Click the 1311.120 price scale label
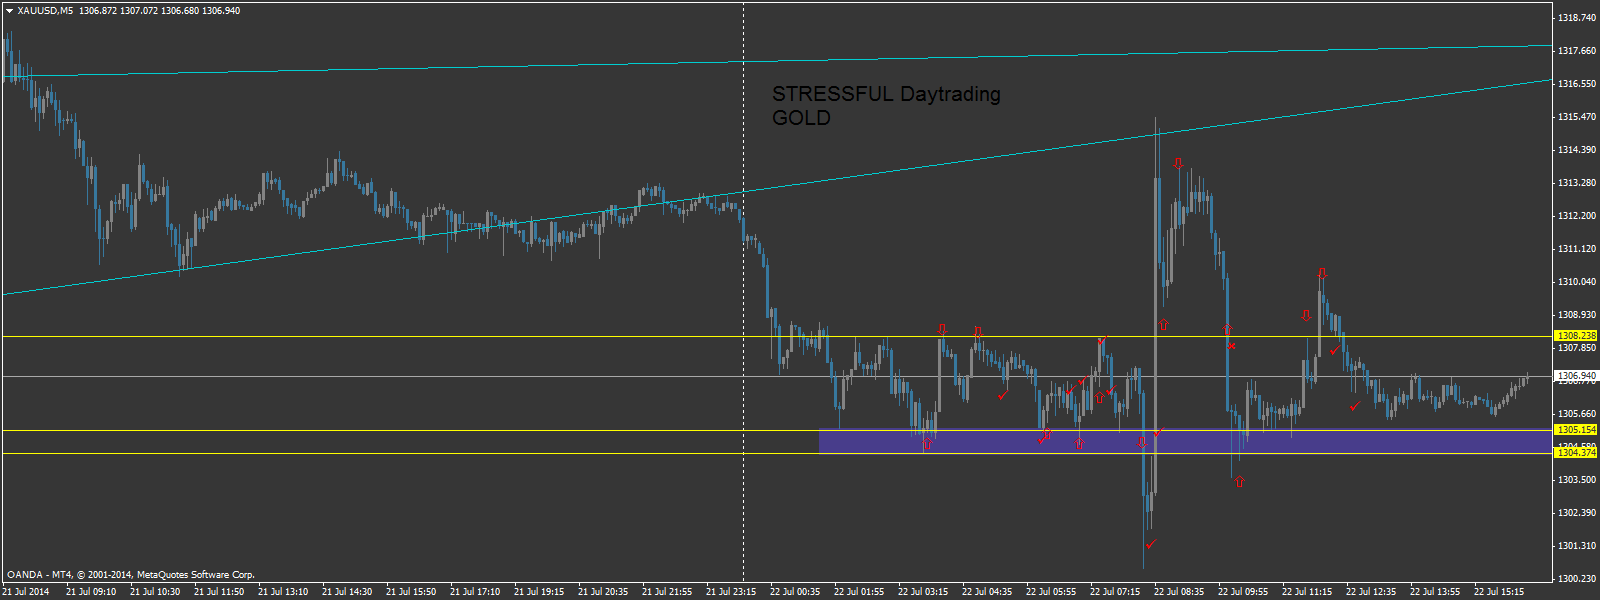 click(1577, 249)
